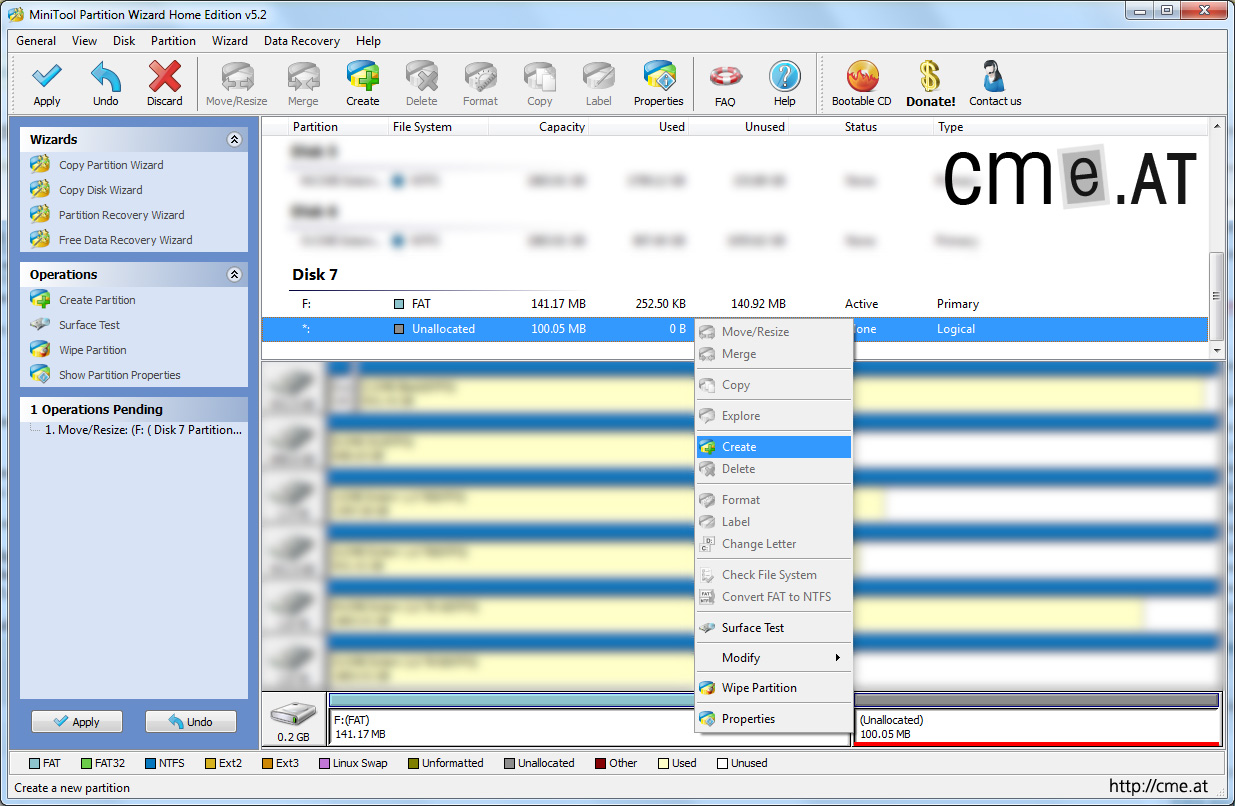Collapse the Operations panel
The image size is (1235, 806).
pyautogui.click(x=234, y=275)
